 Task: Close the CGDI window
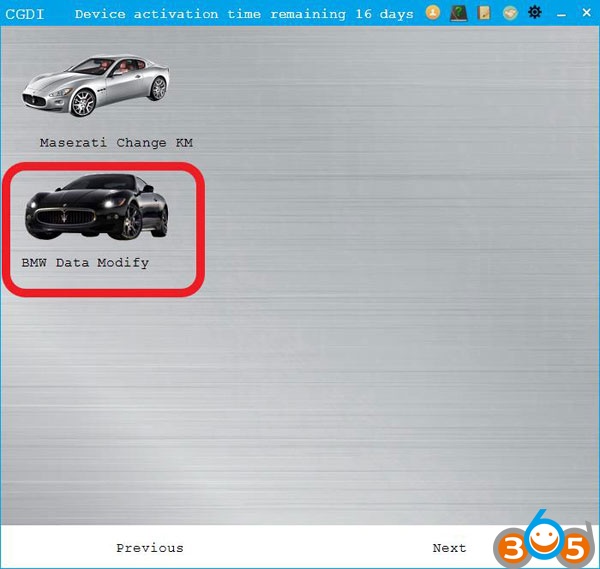(586, 13)
